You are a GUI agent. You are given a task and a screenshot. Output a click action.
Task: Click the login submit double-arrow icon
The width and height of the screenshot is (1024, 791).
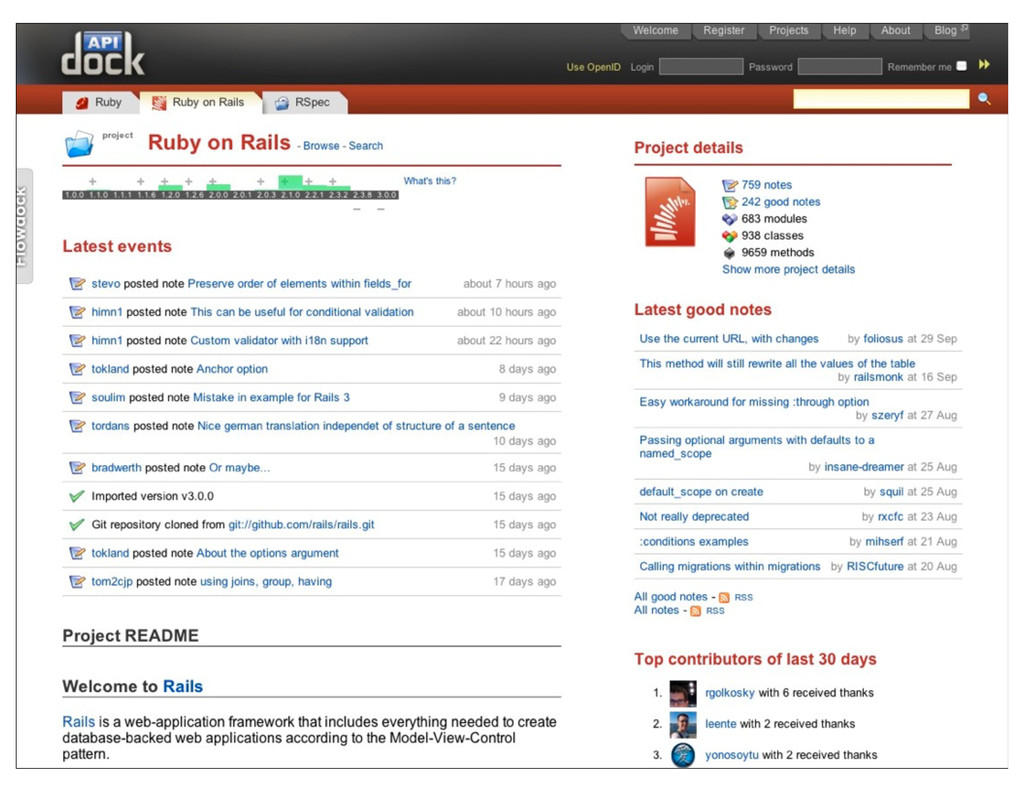point(984,65)
